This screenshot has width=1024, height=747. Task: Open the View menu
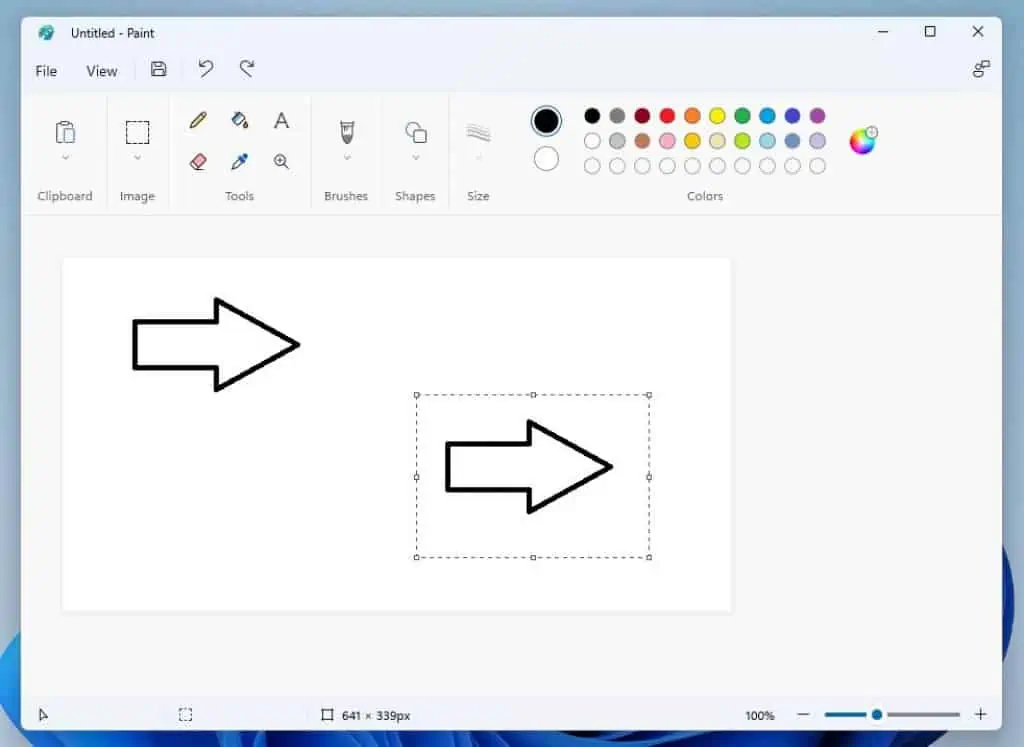tap(101, 71)
